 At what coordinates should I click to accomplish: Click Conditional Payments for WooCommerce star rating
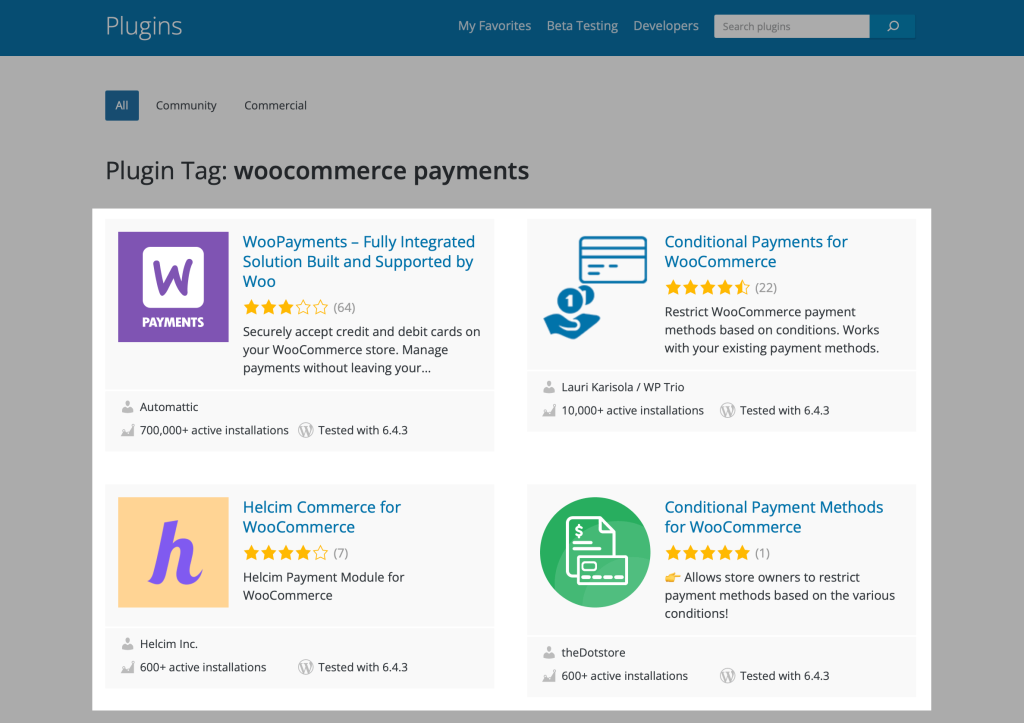[x=707, y=288]
